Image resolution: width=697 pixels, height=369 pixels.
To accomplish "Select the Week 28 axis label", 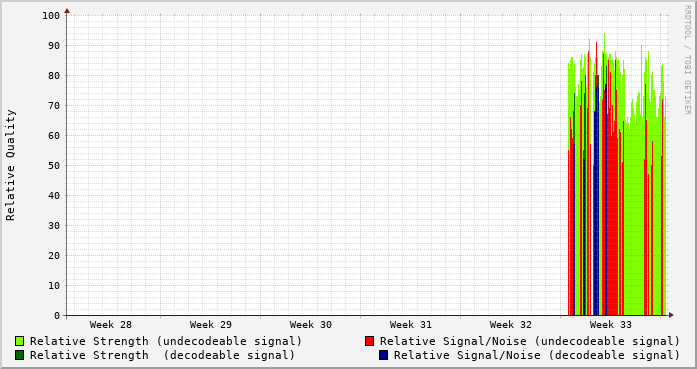I will (x=111, y=325).
